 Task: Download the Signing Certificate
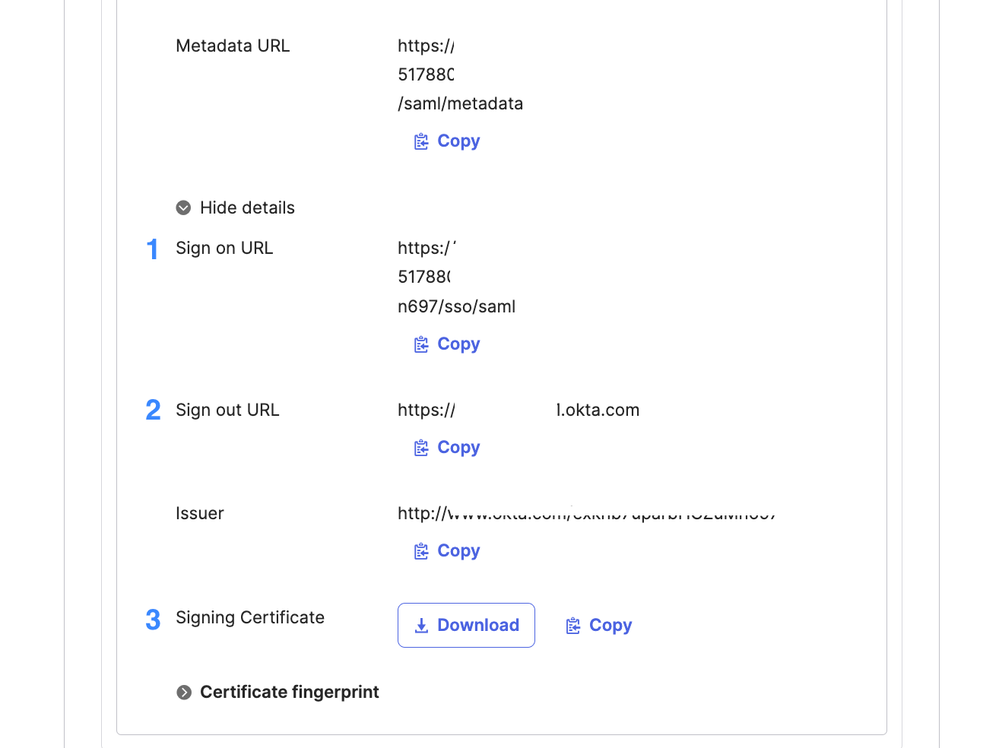coord(466,625)
